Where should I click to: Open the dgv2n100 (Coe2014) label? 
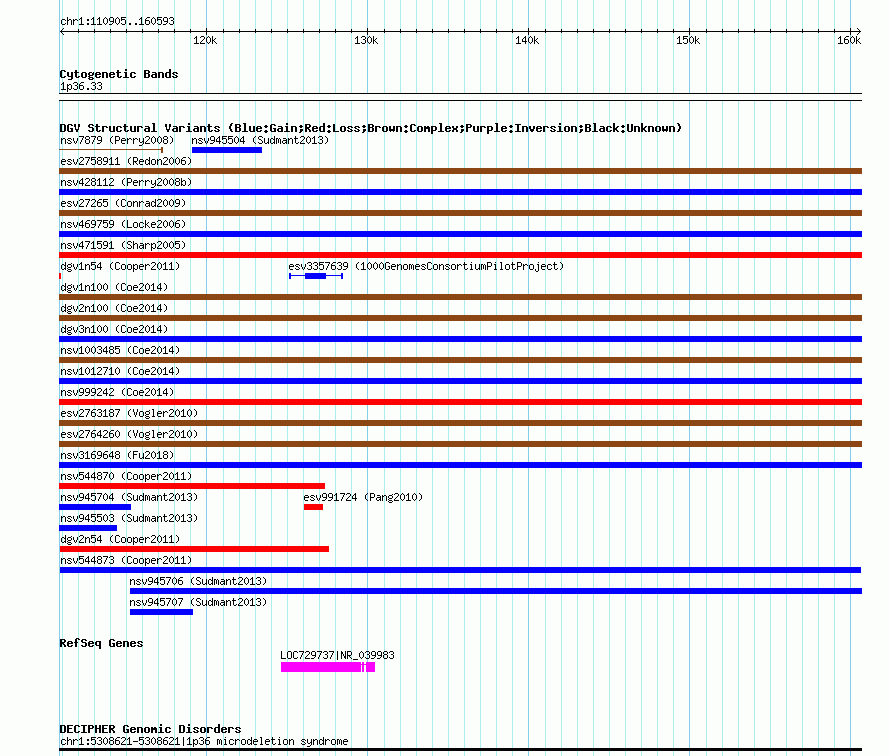point(114,308)
